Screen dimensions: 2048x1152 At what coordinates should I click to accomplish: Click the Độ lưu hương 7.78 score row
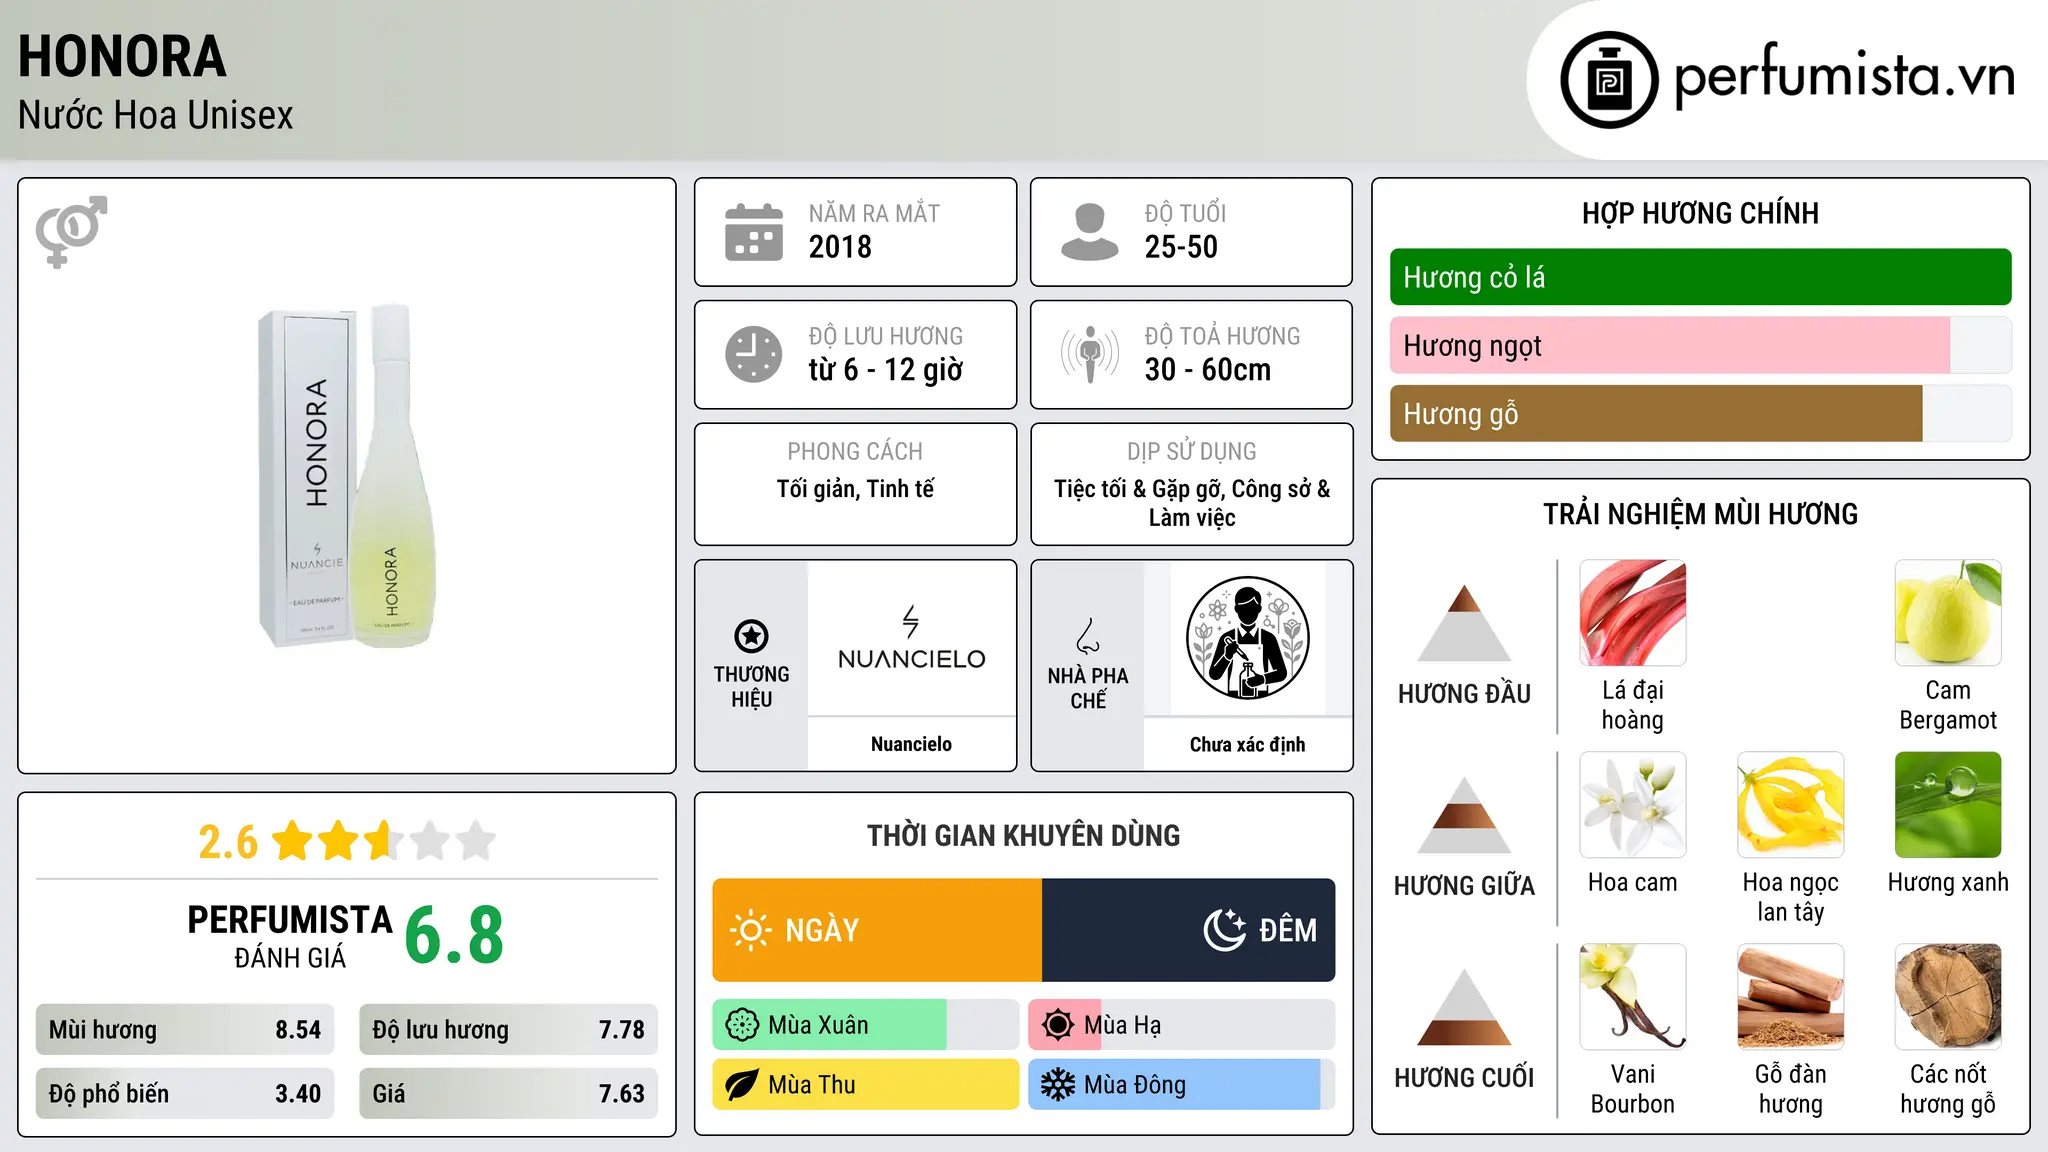[x=508, y=1029]
